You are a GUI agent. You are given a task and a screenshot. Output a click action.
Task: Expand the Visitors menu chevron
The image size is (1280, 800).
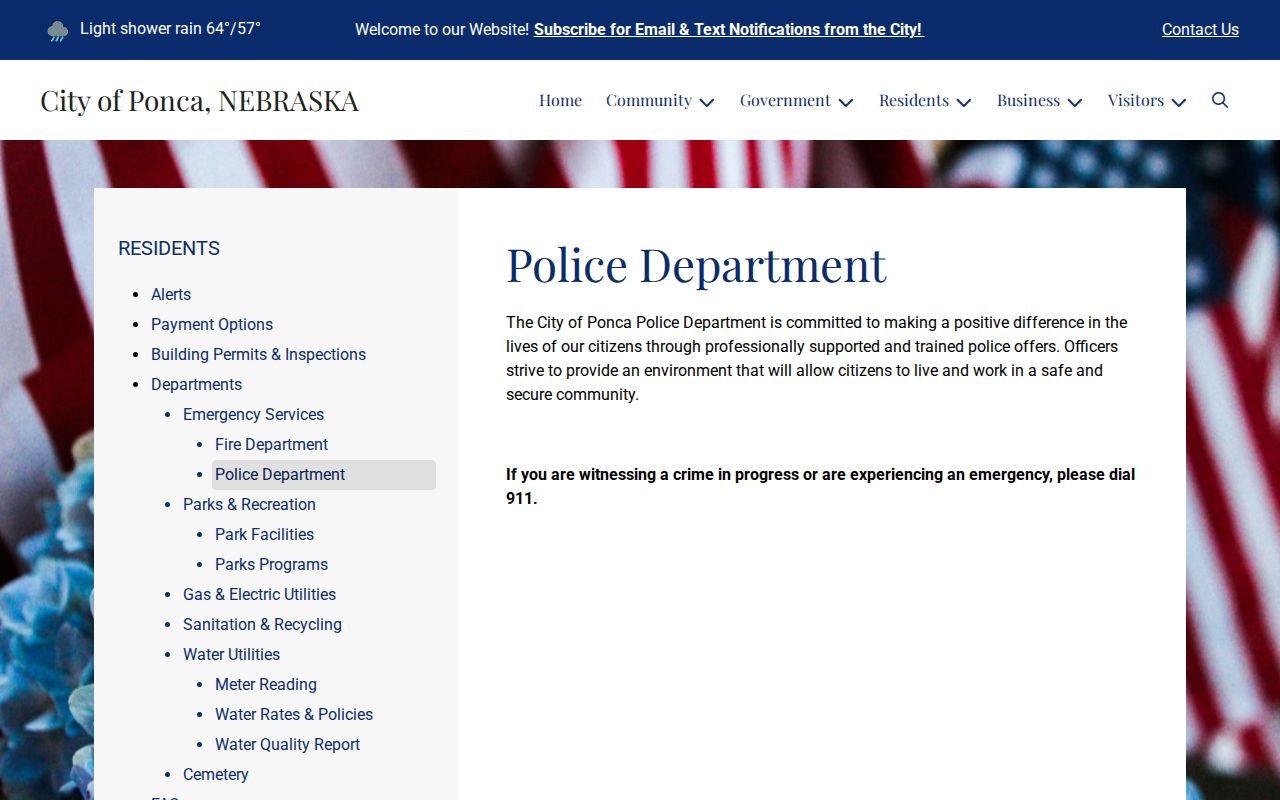tap(1179, 102)
